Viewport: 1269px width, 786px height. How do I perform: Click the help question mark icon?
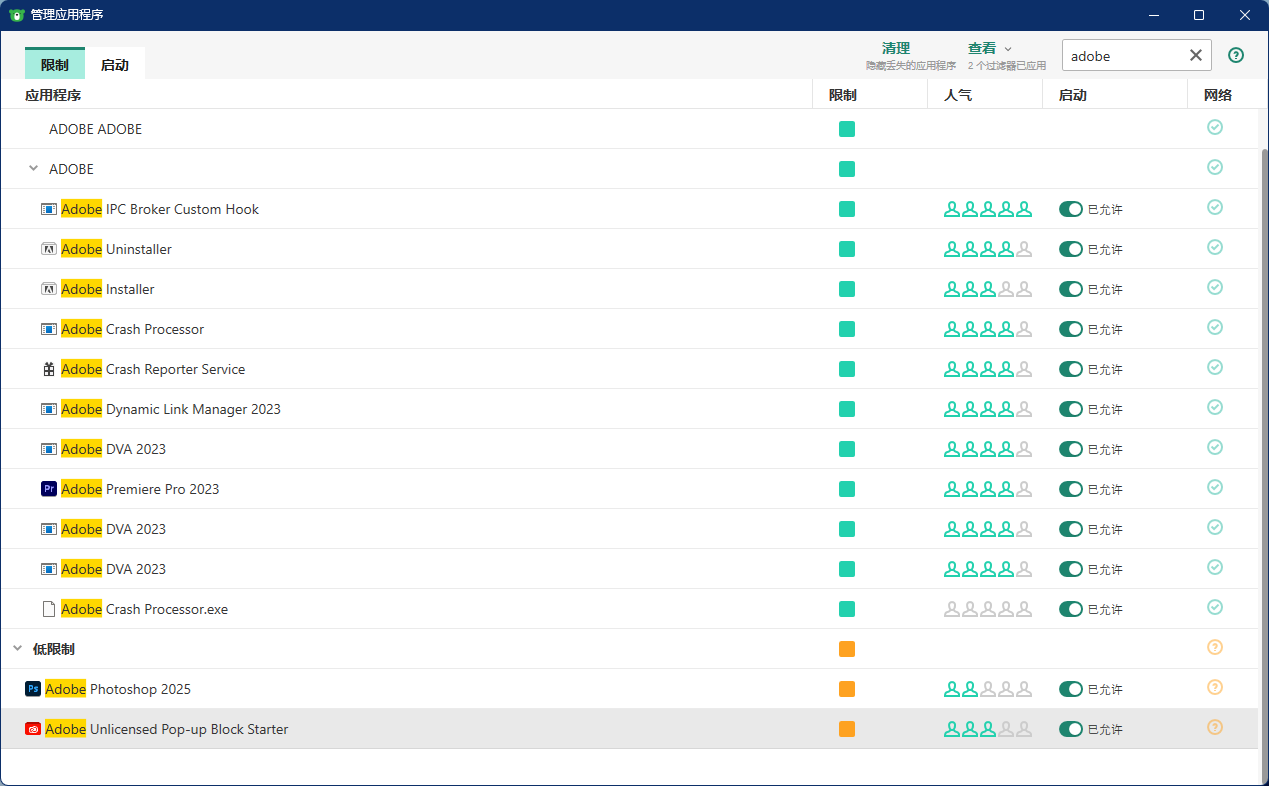click(x=1236, y=56)
